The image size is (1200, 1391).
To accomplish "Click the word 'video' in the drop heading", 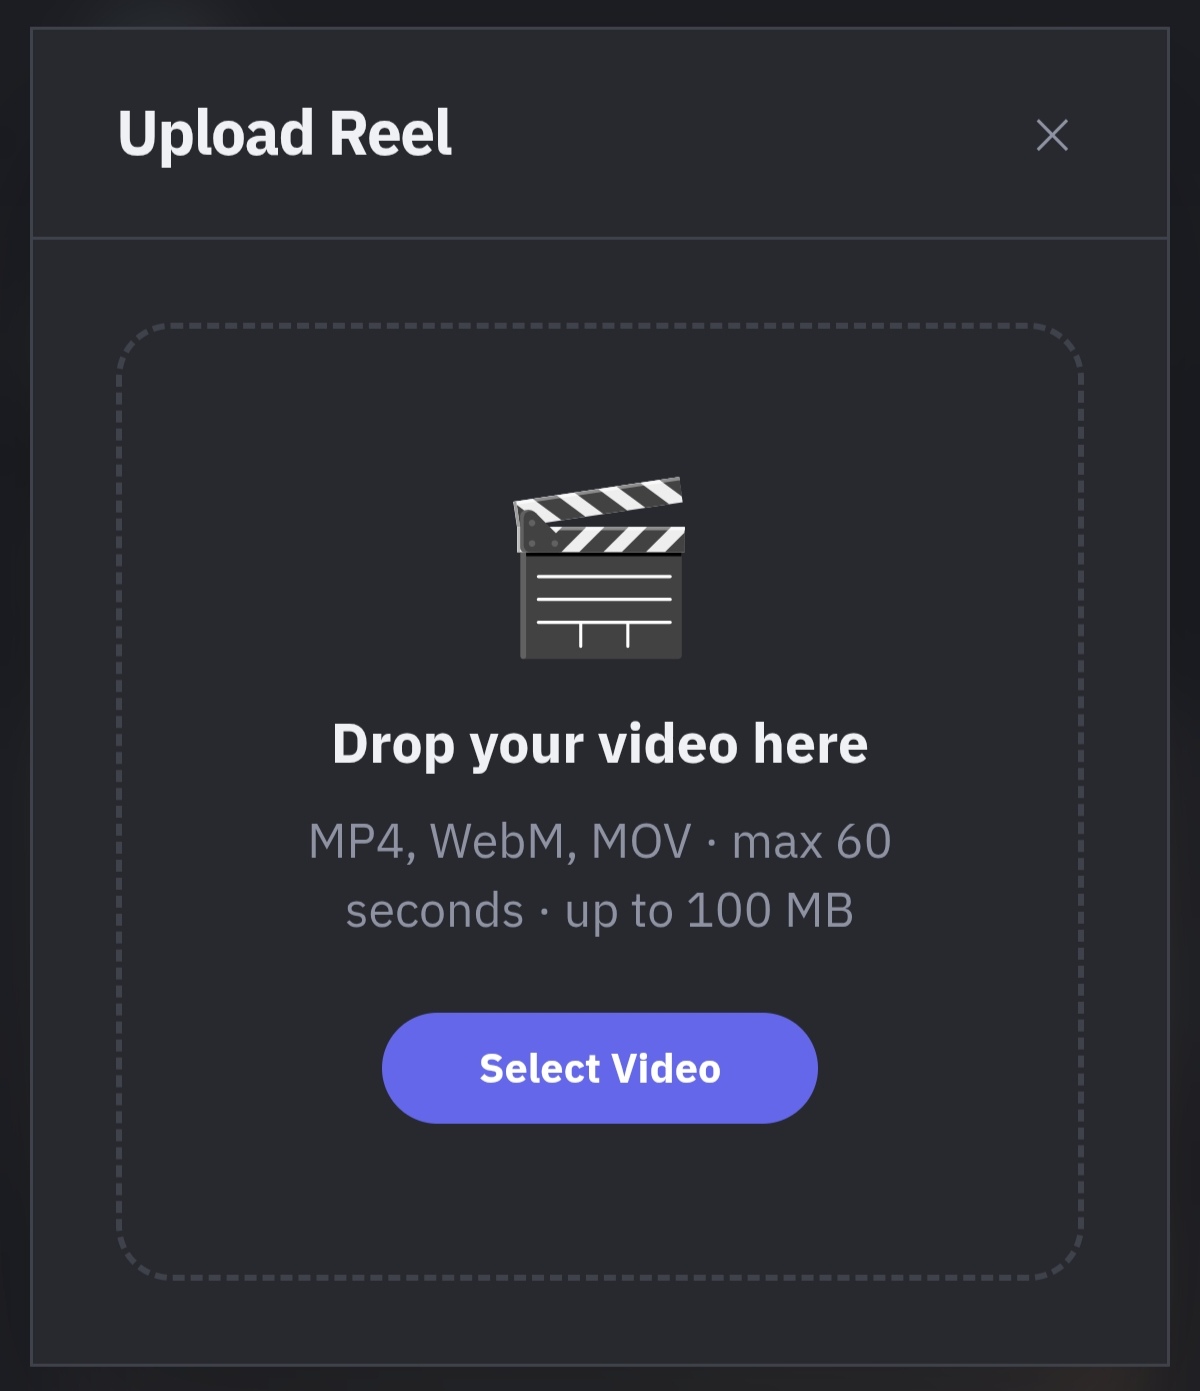I will [668, 744].
